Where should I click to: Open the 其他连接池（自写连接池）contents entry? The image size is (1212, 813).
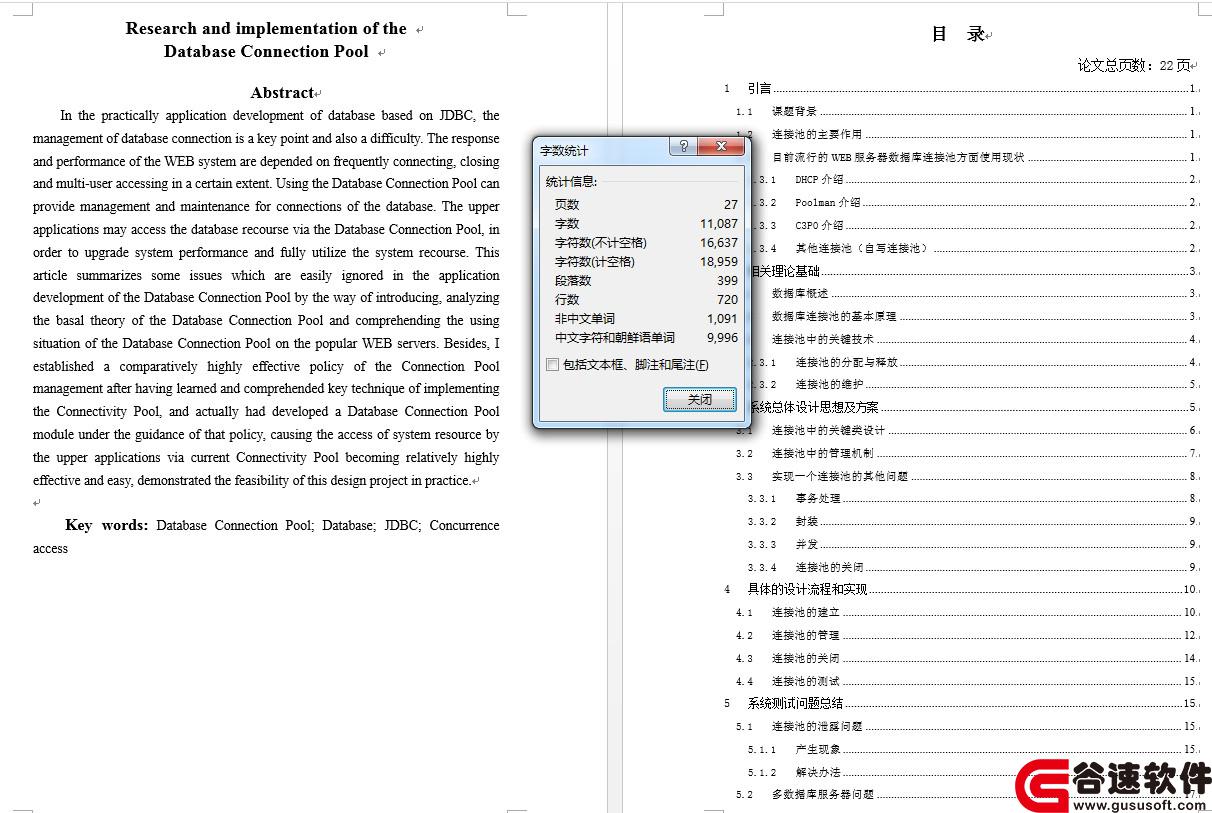point(973,248)
